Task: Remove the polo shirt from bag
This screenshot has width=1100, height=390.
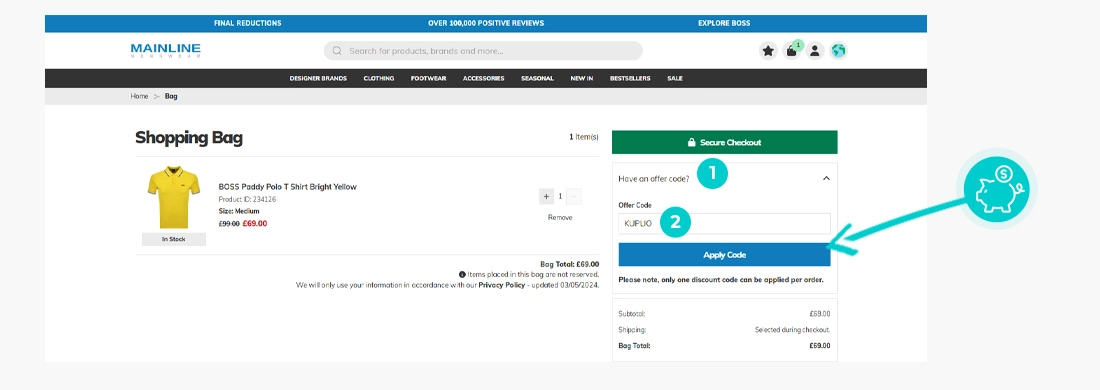Action: pyautogui.click(x=560, y=217)
